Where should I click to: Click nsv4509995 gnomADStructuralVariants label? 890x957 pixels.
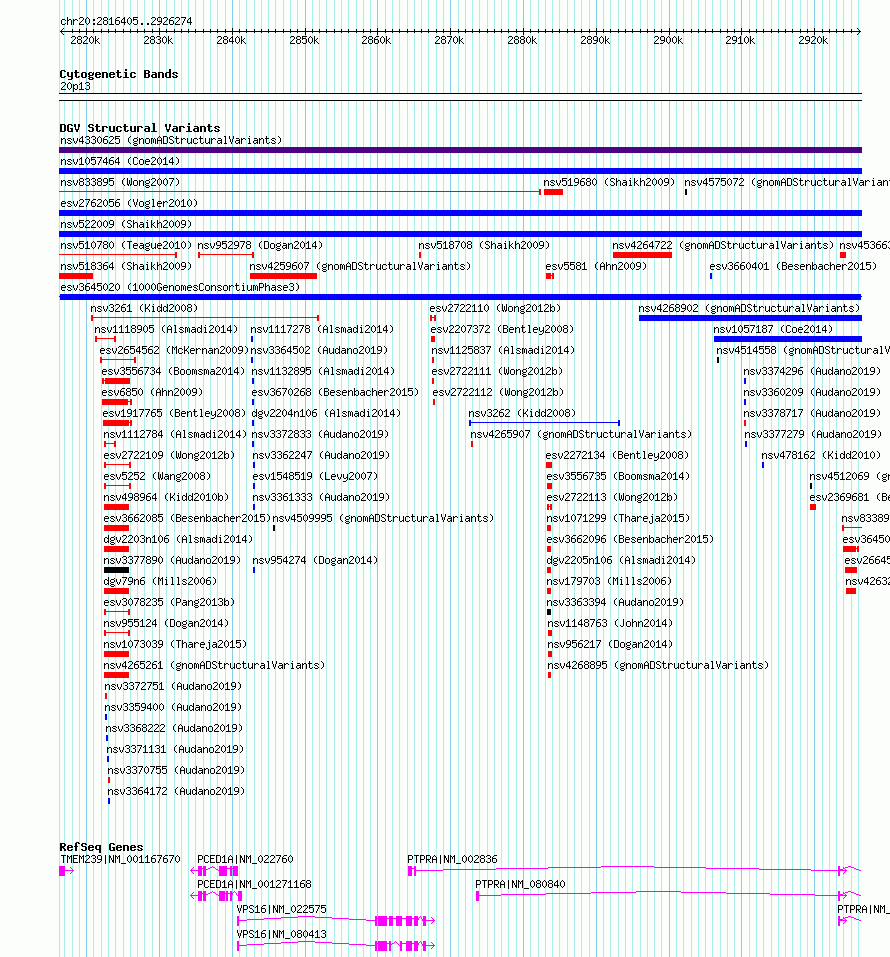coord(383,518)
